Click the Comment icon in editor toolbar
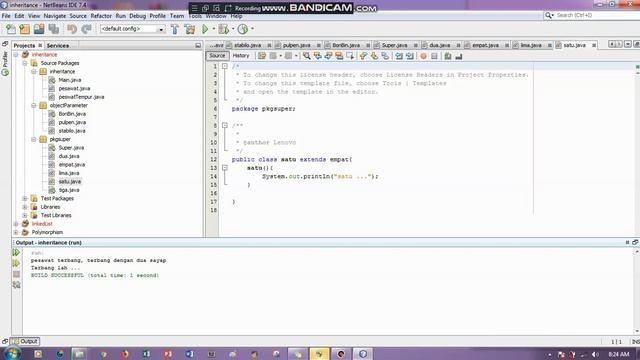 click(x=448, y=56)
